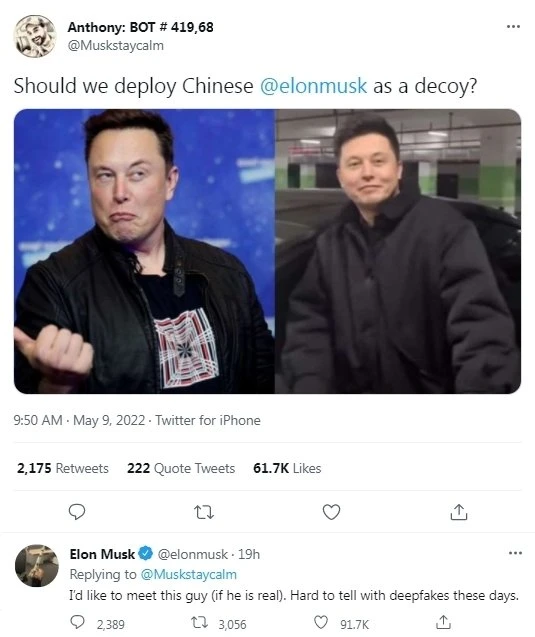
Task: View the 222 Quote Tweets
Action: 181,468
